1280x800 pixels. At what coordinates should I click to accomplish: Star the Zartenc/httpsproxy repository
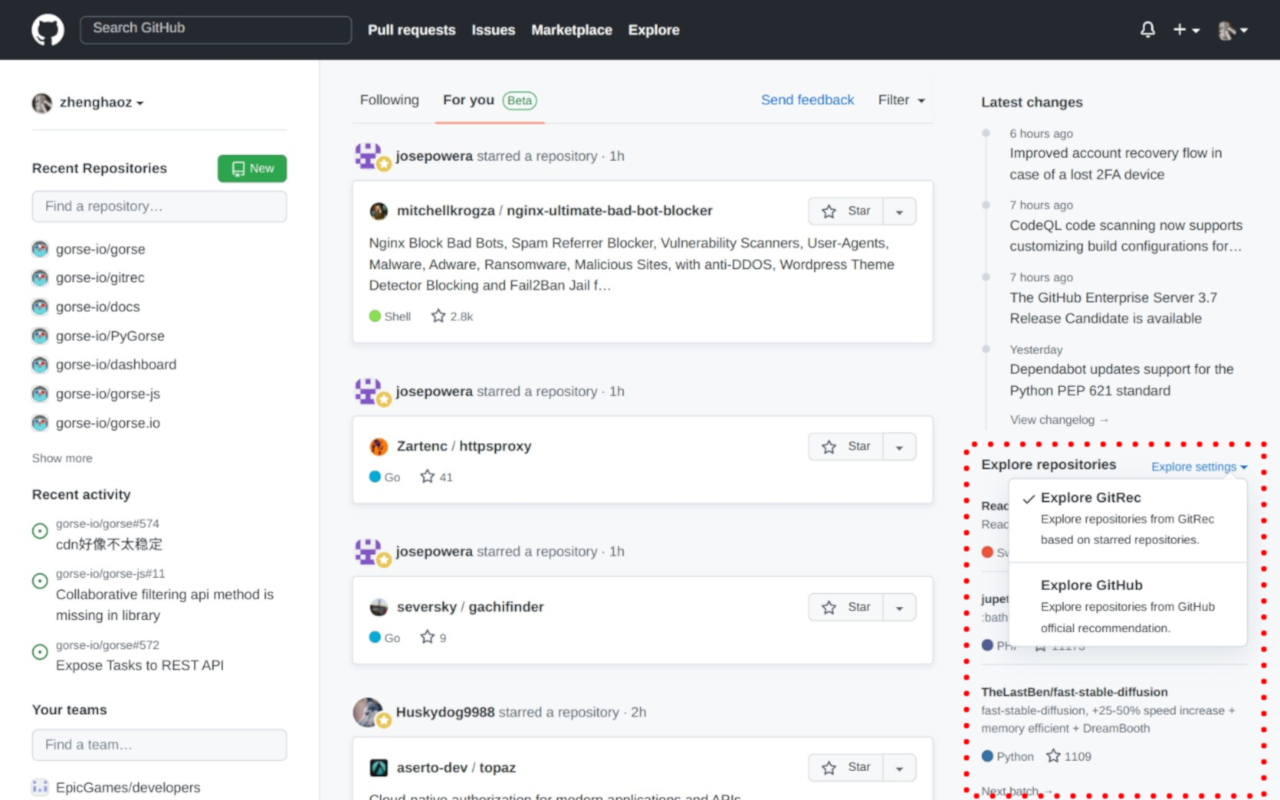846,447
